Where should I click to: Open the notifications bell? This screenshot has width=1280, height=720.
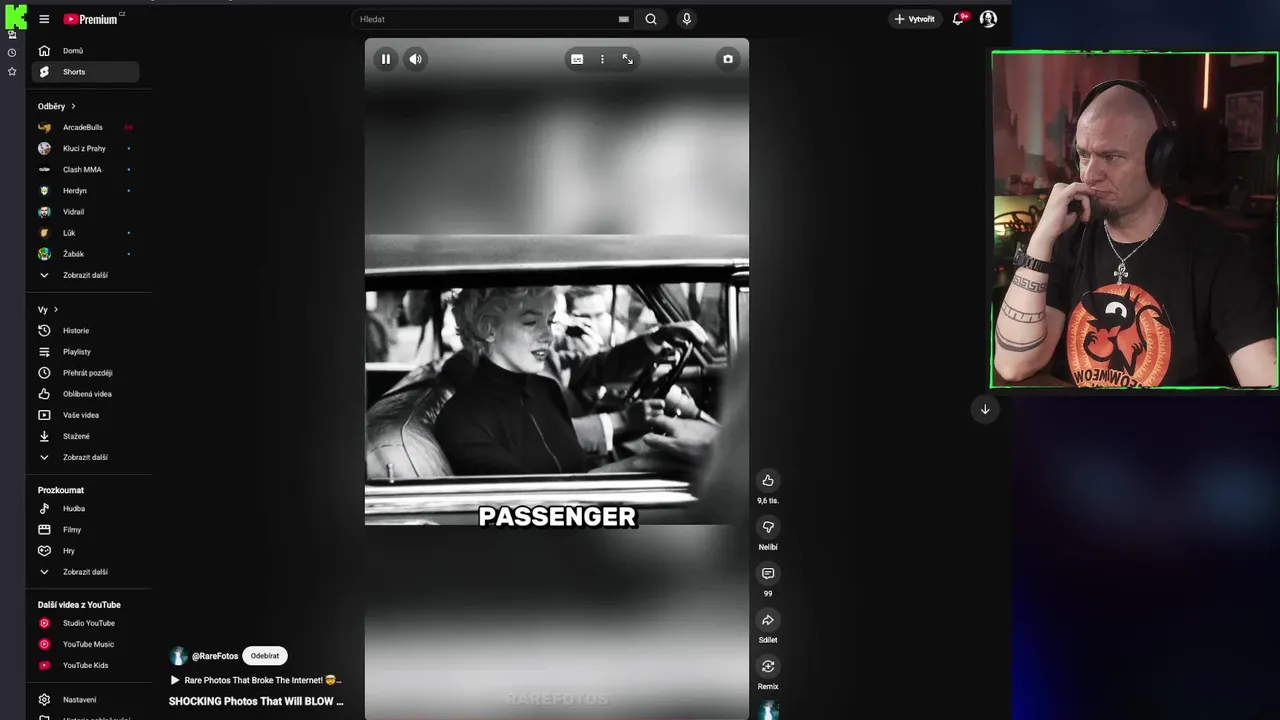coord(959,19)
